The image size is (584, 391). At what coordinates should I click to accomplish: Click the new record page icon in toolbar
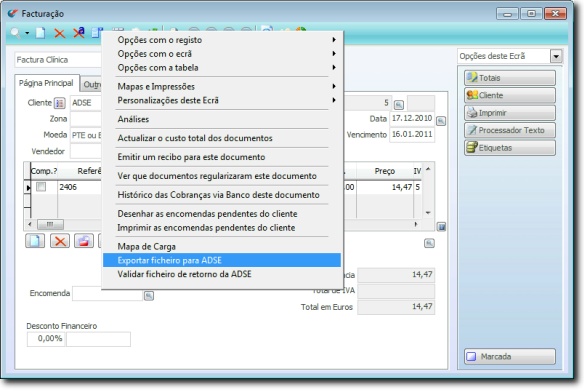[40, 33]
